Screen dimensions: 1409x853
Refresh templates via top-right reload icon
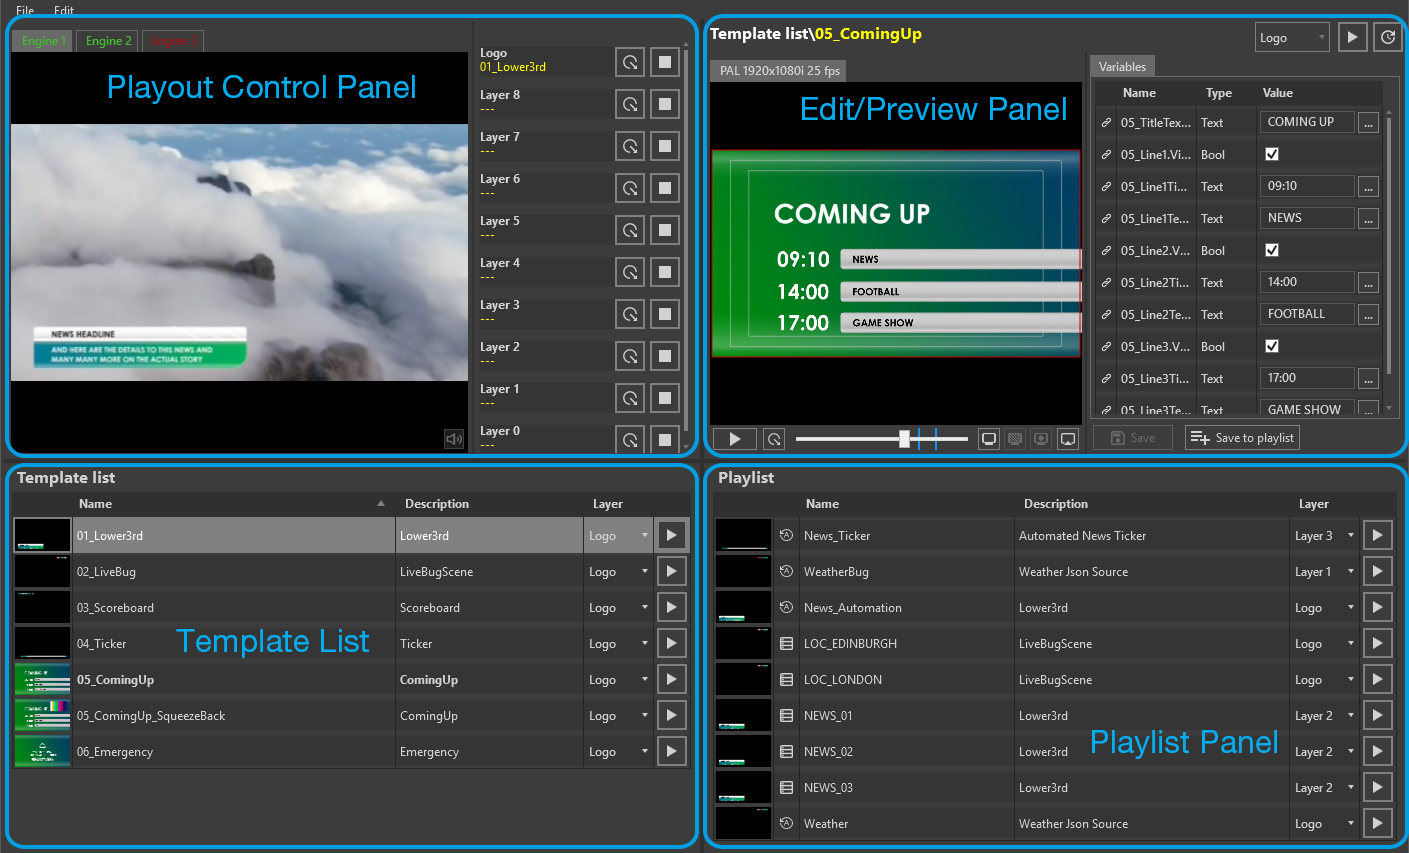pyautogui.click(x=1388, y=37)
